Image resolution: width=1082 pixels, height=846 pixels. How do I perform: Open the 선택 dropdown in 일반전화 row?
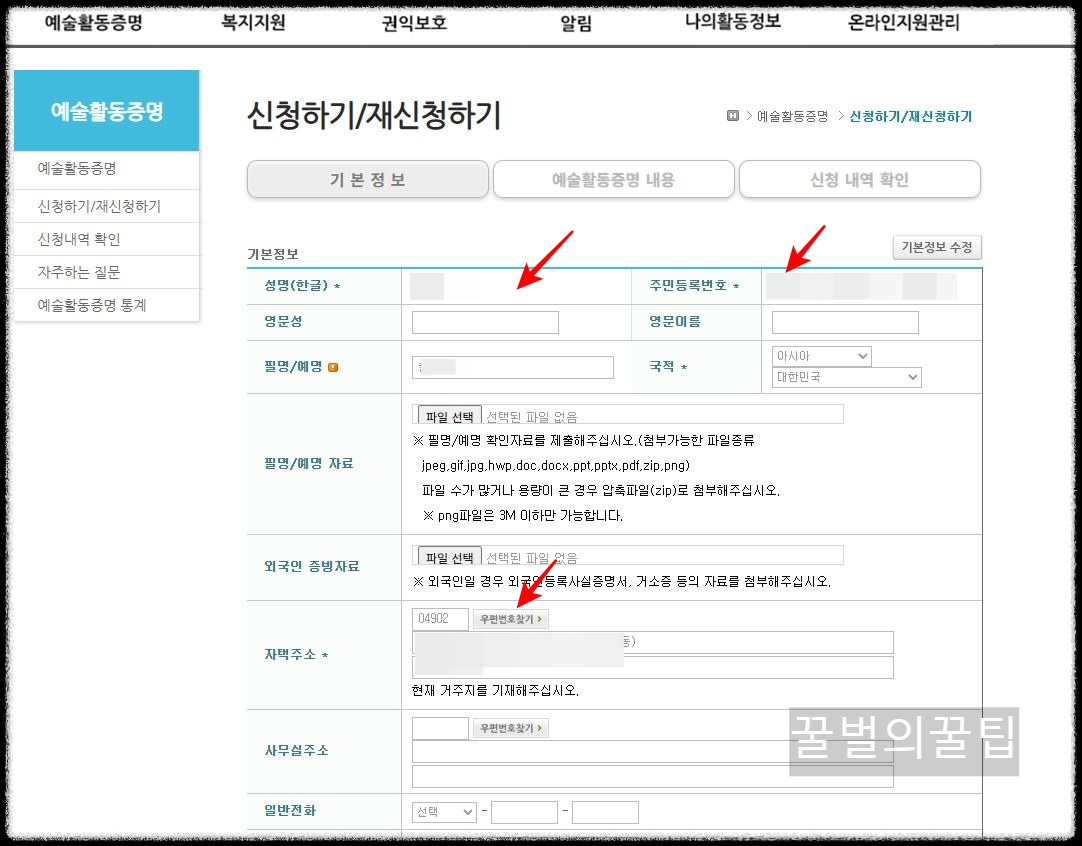coord(443,811)
